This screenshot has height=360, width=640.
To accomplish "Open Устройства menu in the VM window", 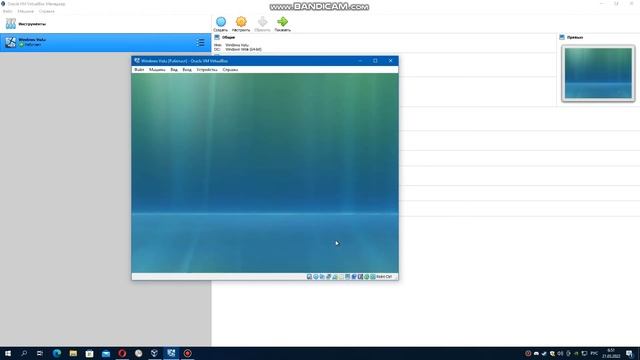I will [207, 70].
